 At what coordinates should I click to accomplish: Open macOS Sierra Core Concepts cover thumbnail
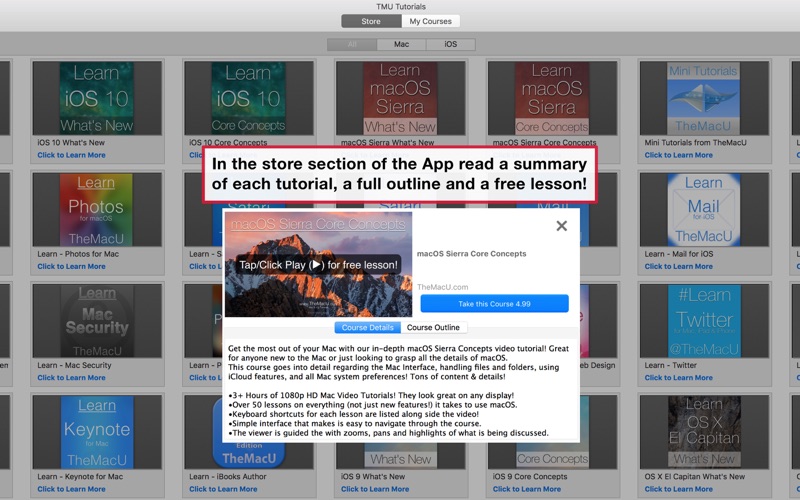pos(552,98)
